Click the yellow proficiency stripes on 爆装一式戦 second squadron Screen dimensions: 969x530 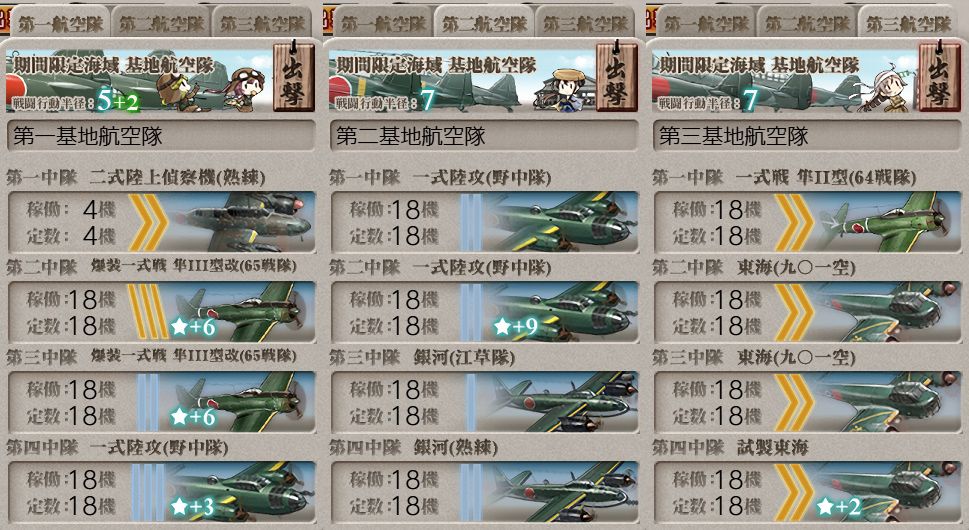(x=148, y=311)
